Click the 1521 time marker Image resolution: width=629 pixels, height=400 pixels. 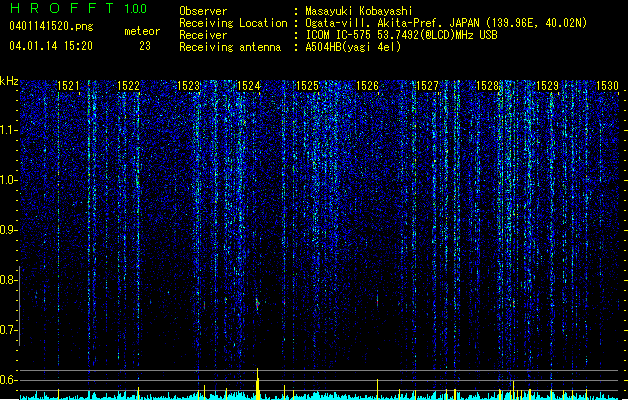(68, 86)
